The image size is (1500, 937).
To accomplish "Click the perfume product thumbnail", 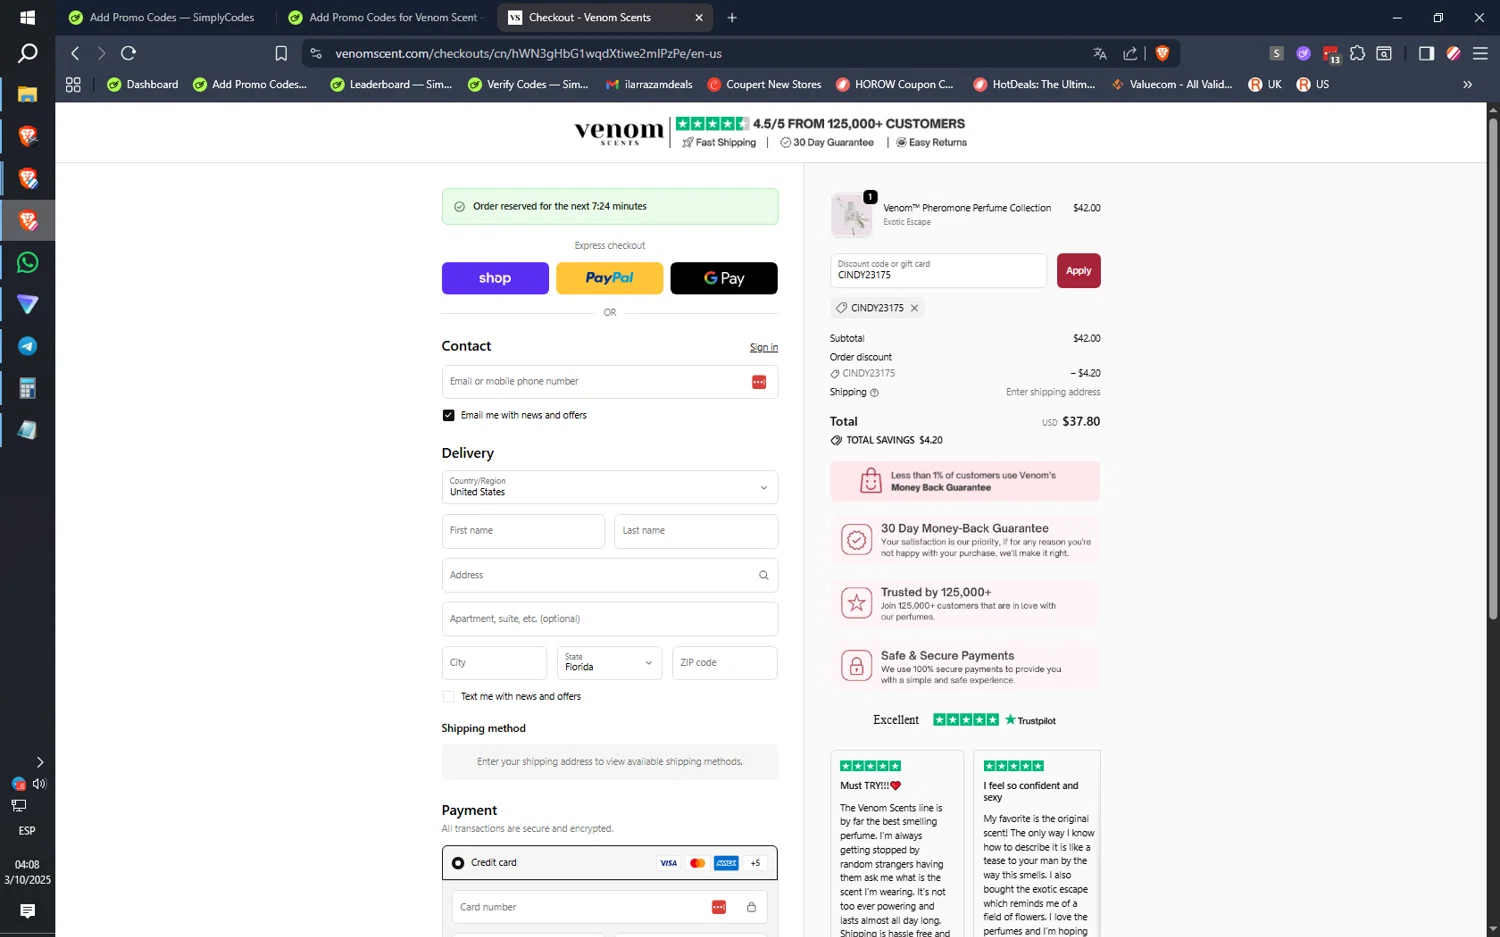I will pyautogui.click(x=852, y=214).
